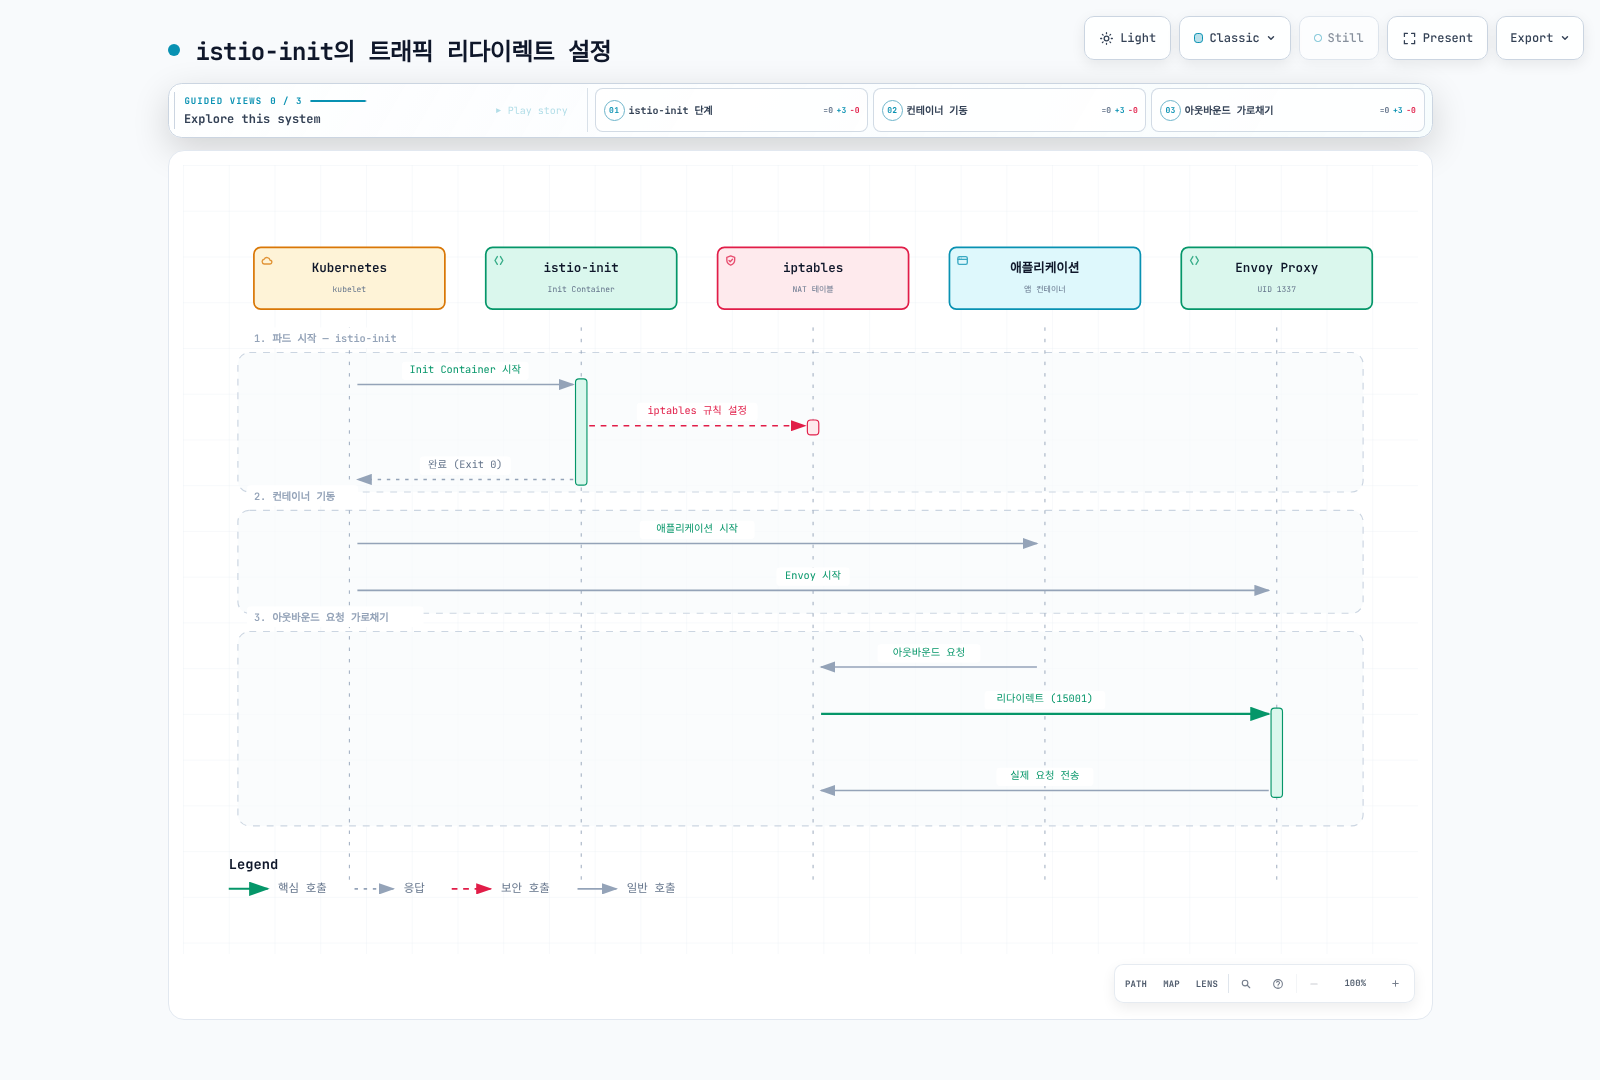This screenshot has height=1080, width=1600.
Task: Open help with the question mark icon
Action: [x=1278, y=984]
